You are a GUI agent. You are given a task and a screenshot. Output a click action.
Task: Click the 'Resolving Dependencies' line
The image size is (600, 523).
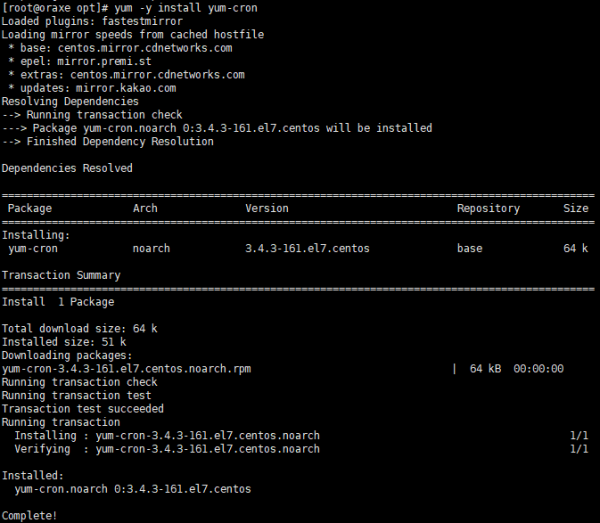(x=70, y=101)
